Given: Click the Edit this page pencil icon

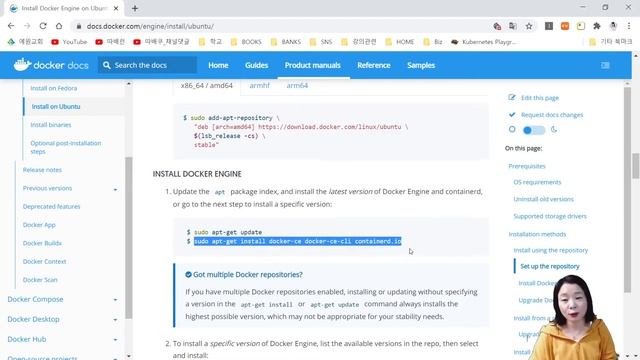Looking at the screenshot, I should (x=512, y=97).
